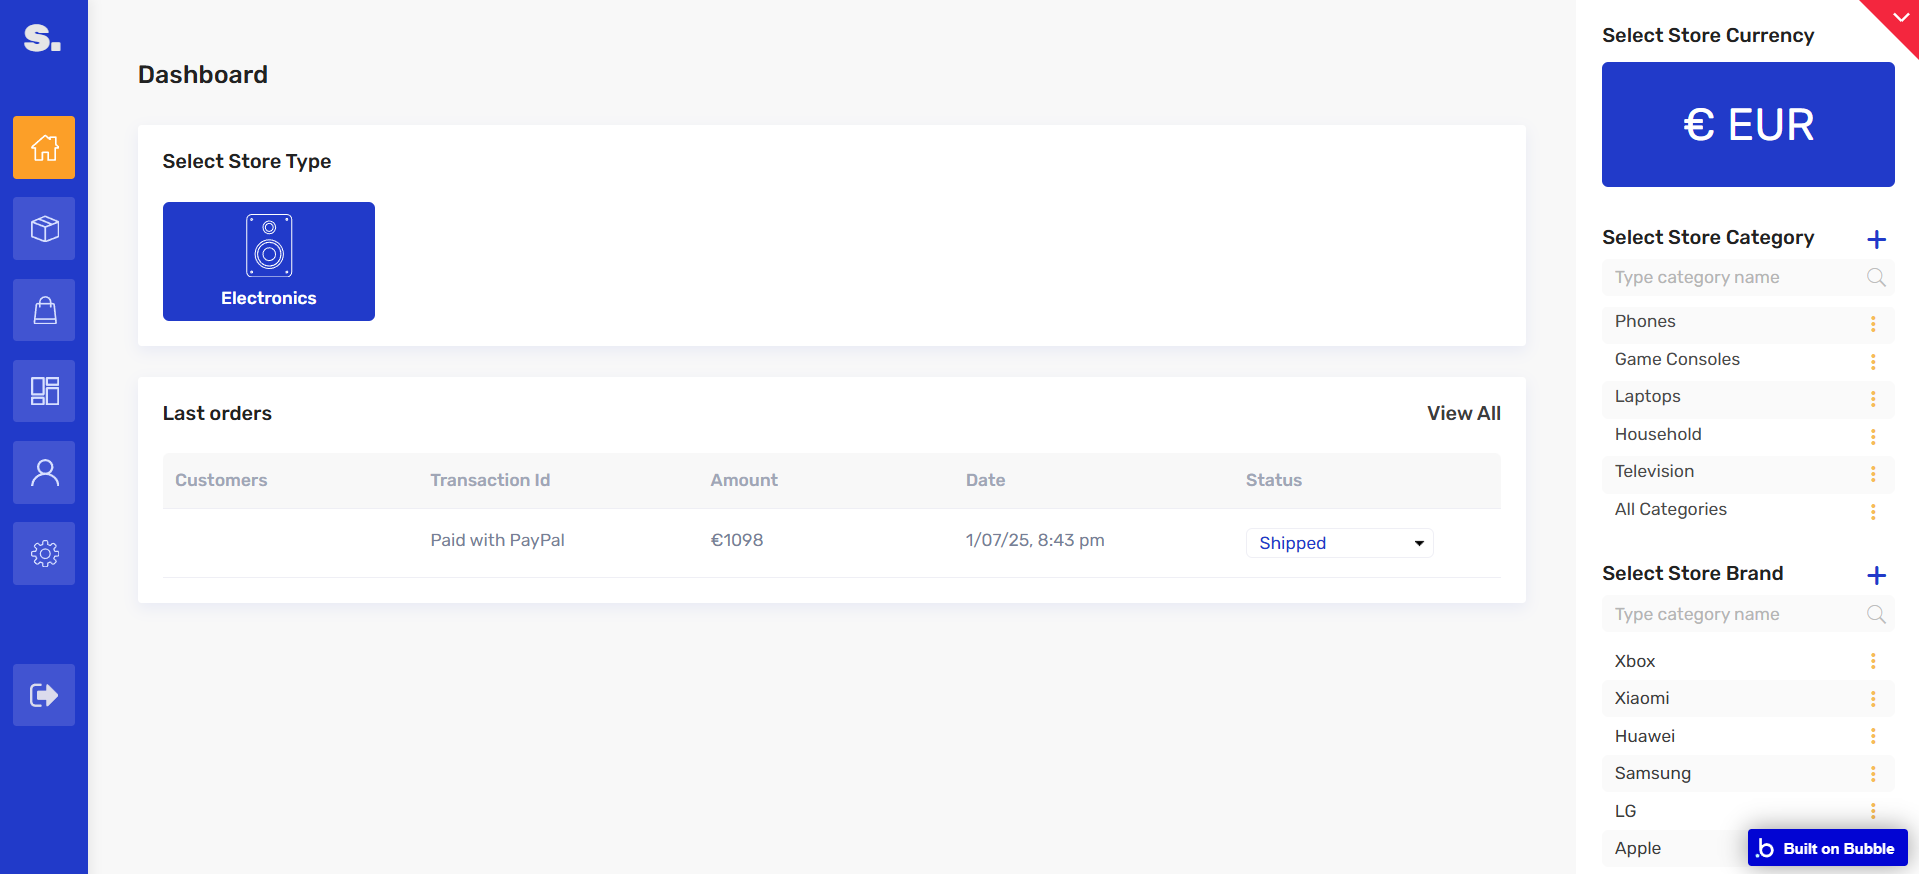Screen dimensions: 1919x874
Task: Add a new store brand with plus icon
Action: click(1876, 575)
